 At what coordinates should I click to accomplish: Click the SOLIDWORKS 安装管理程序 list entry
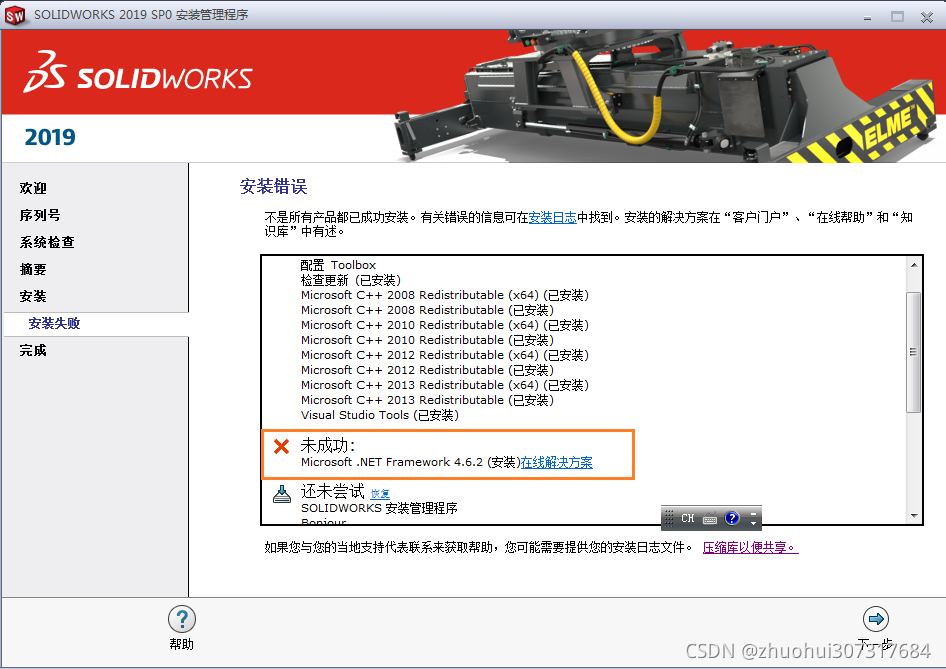tap(379, 508)
